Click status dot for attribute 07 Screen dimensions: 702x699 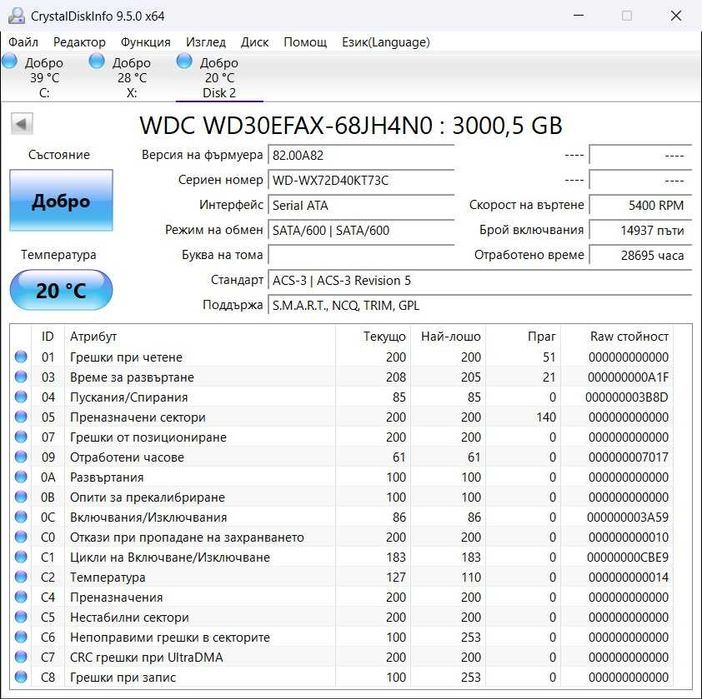tap(21, 437)
